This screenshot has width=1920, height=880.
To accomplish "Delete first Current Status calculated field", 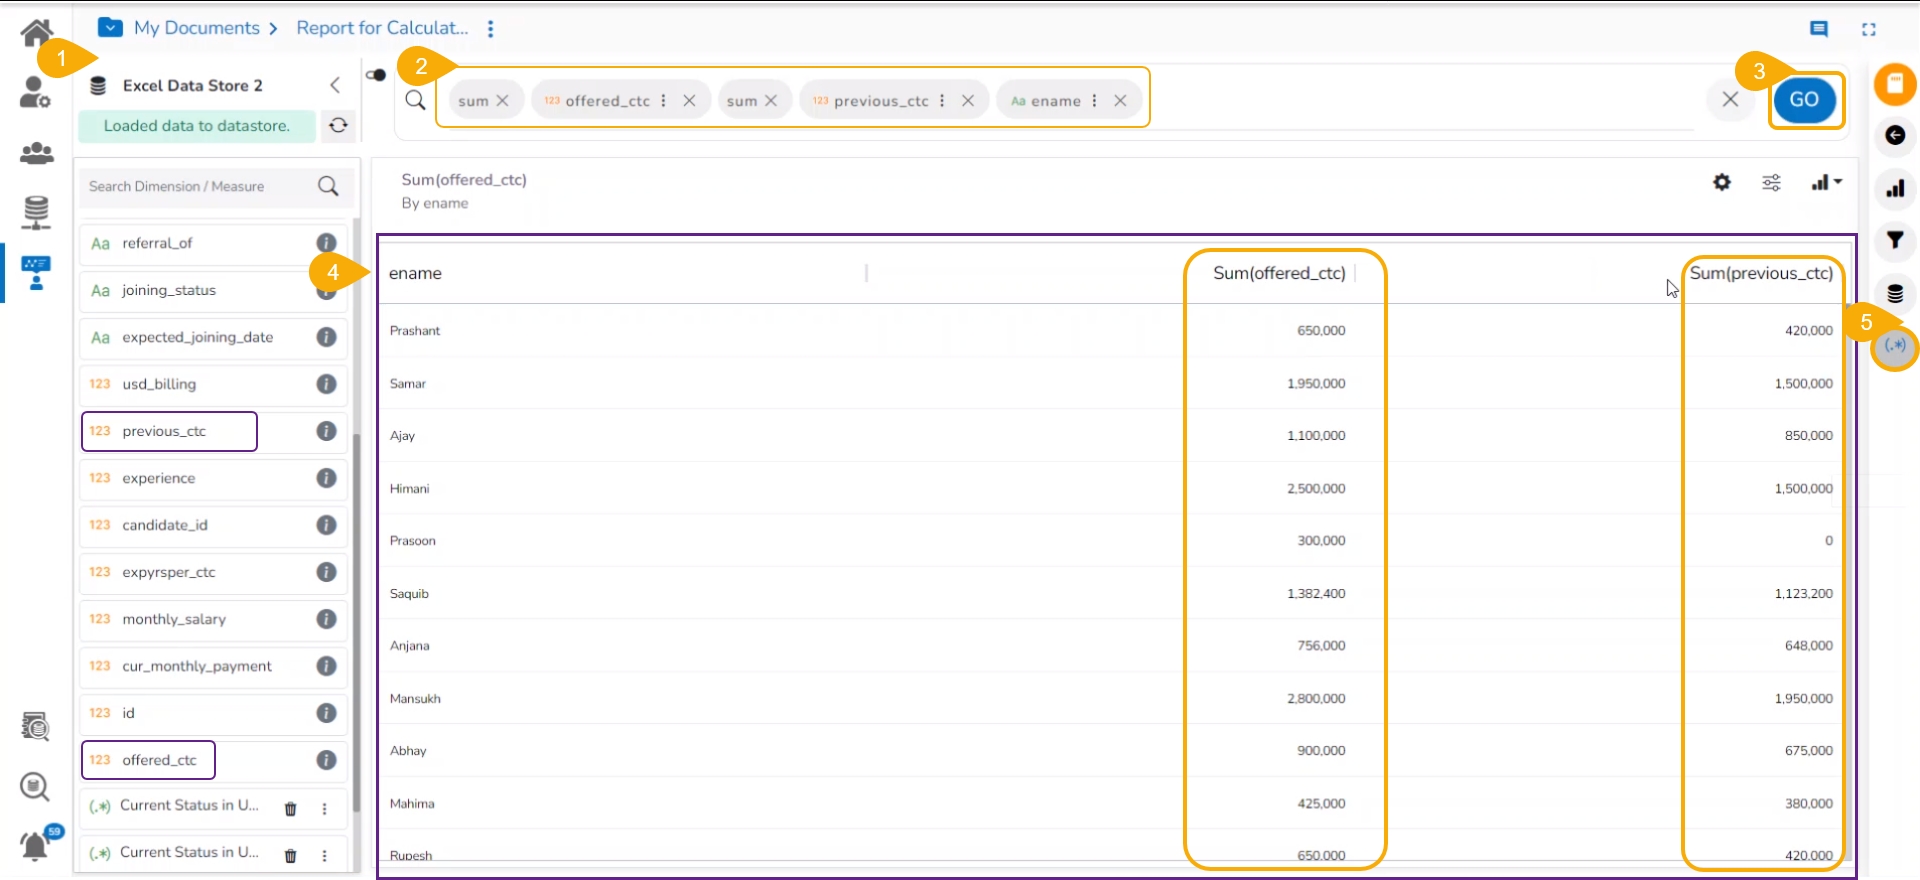I will (x=290, y=808).
